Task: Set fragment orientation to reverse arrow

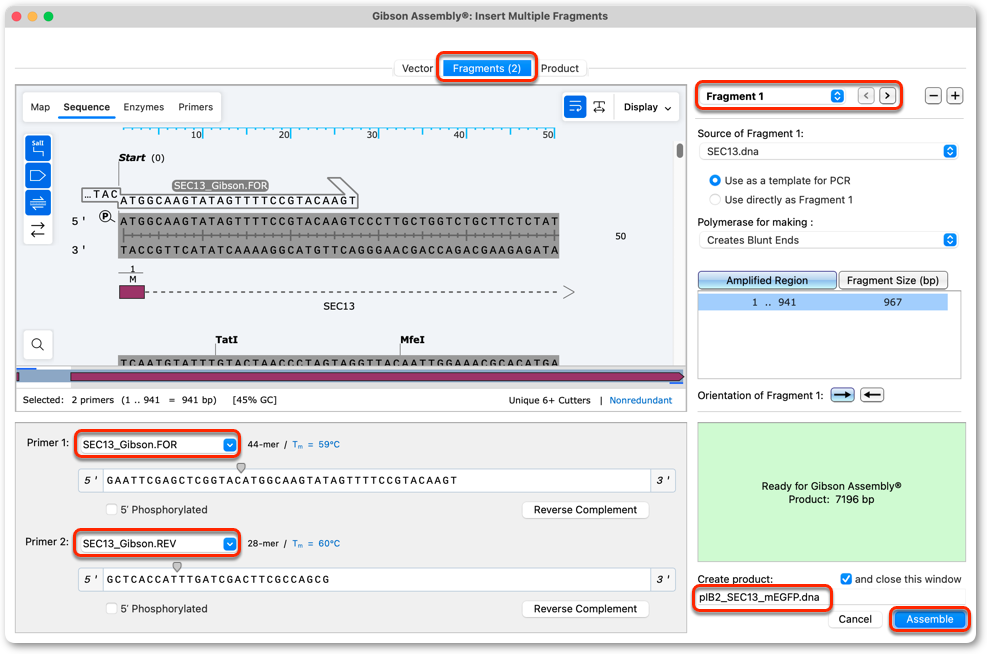Action: tap(872, 395)
